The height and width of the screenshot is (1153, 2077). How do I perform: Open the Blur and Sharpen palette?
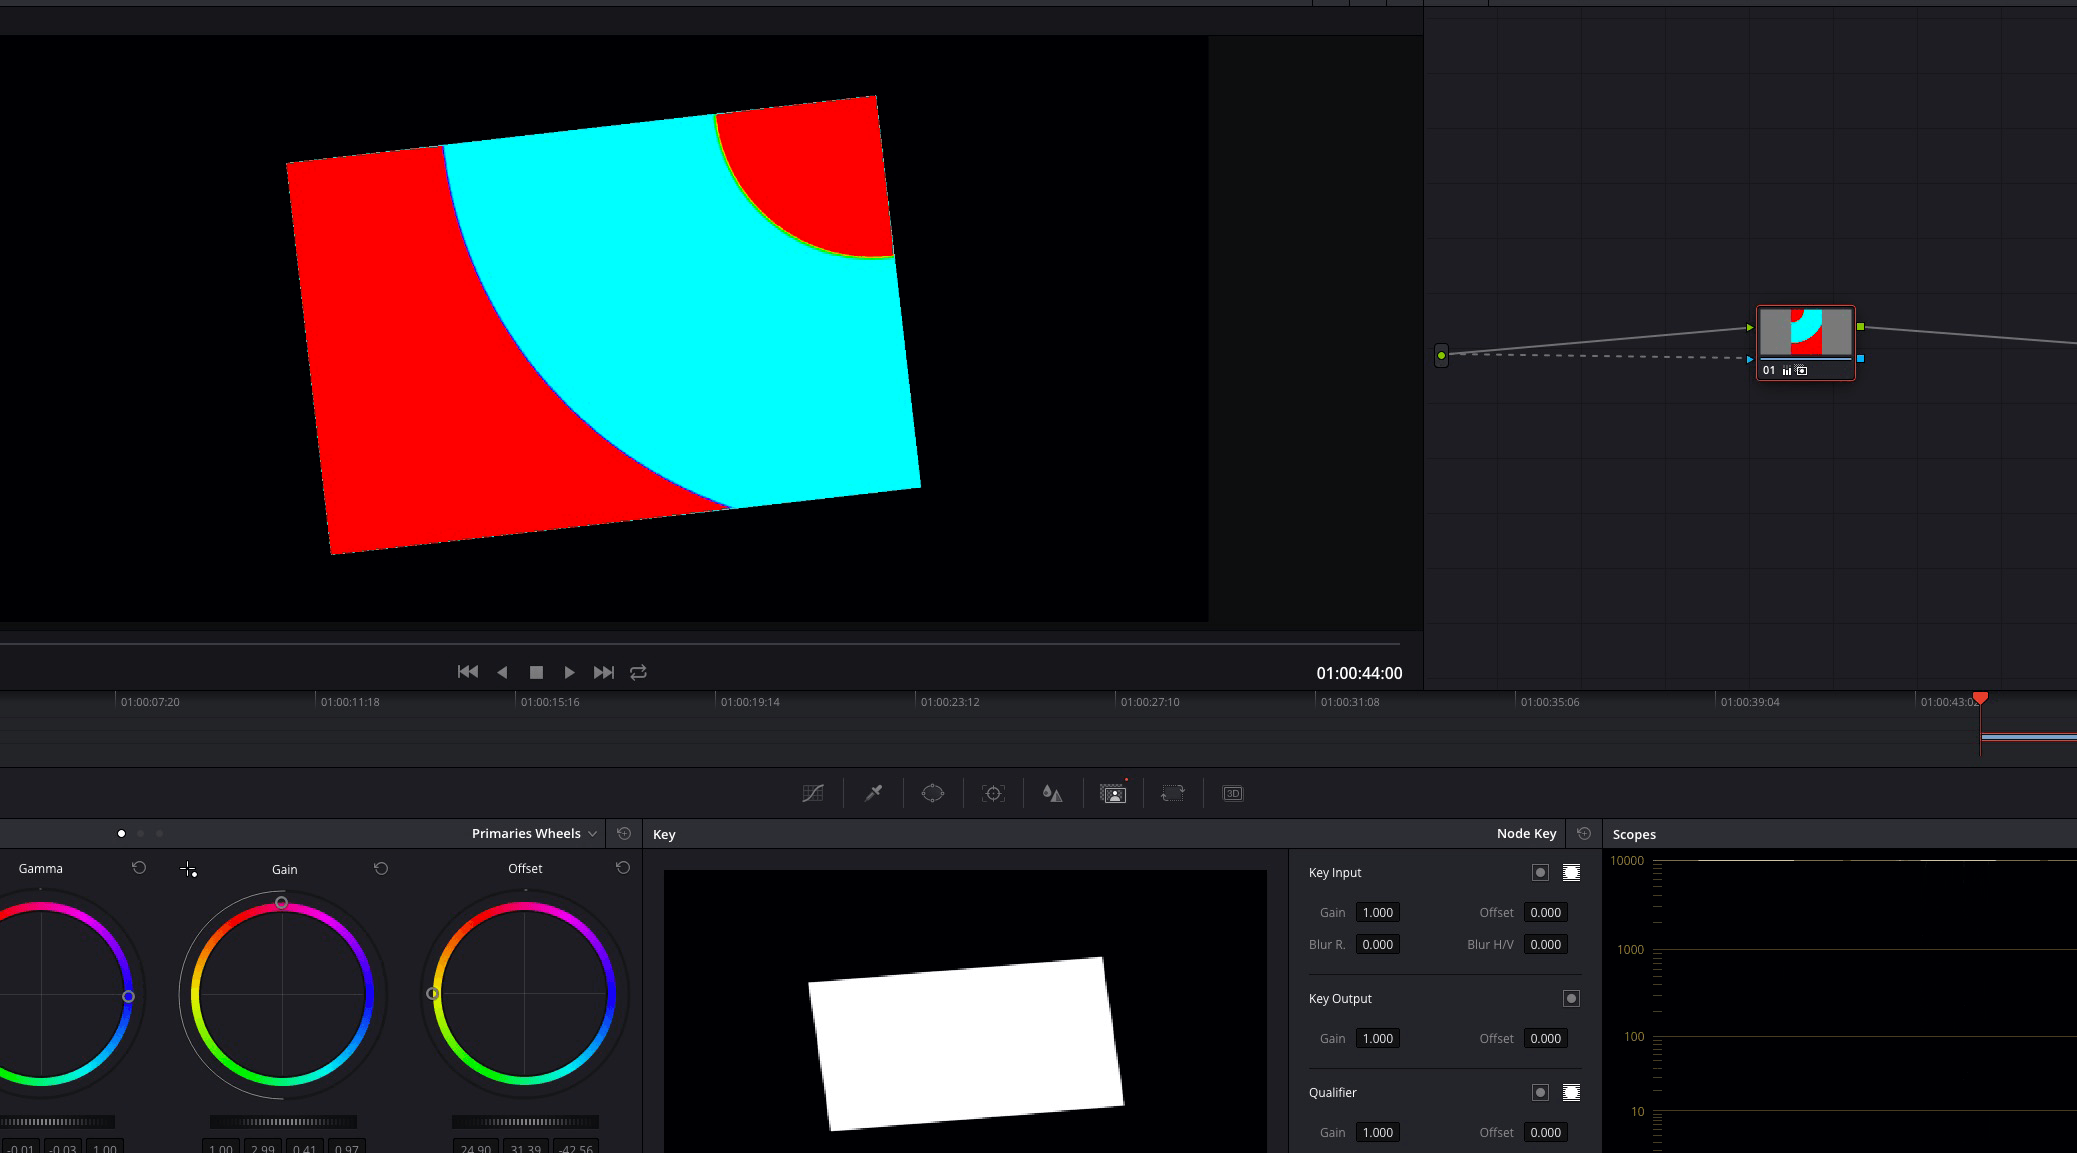pos(1052,793)
